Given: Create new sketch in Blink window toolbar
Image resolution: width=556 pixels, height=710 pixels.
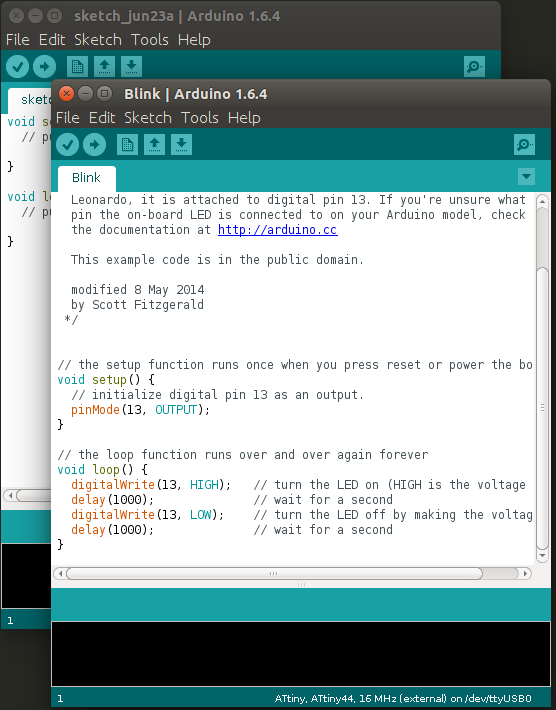Looking at the screenshot, I should pyautogui.click(x=127, y=144).
